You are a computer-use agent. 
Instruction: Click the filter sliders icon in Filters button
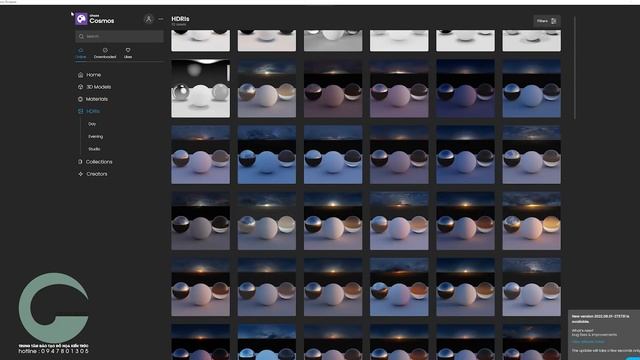click(554, 21)
